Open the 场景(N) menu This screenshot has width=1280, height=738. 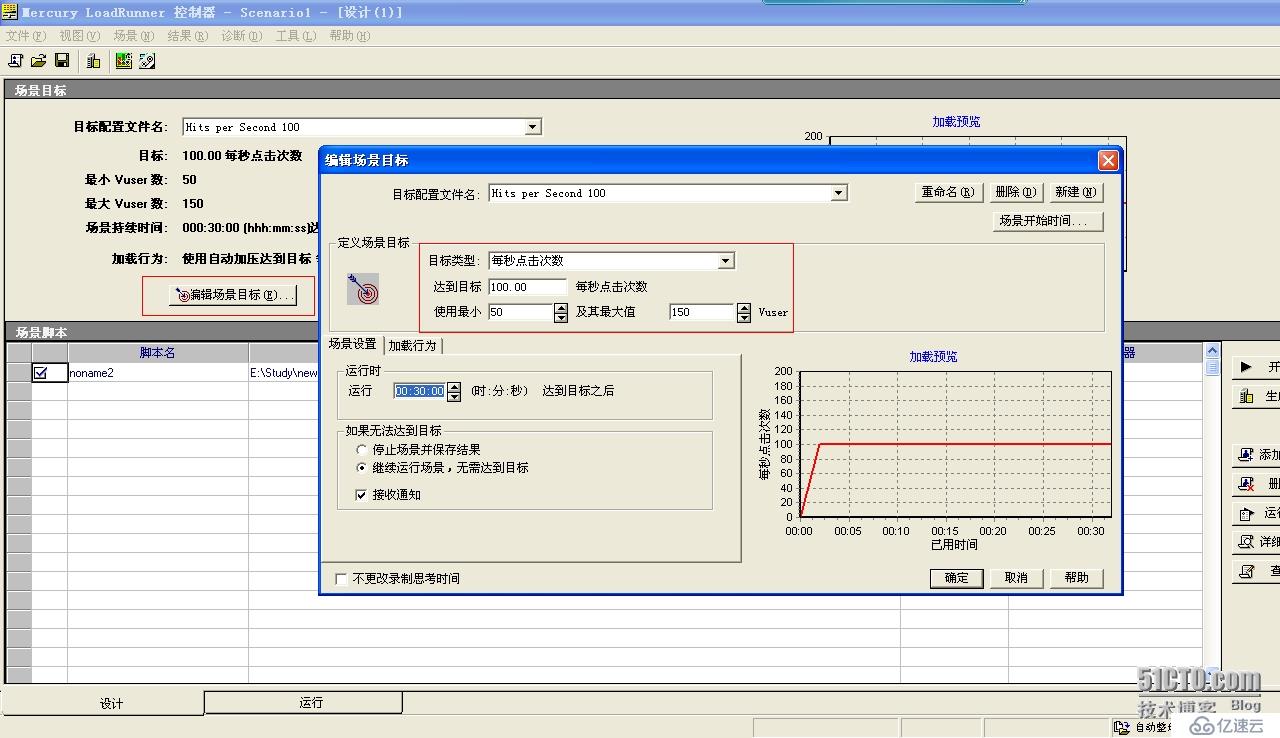point(133,36)
